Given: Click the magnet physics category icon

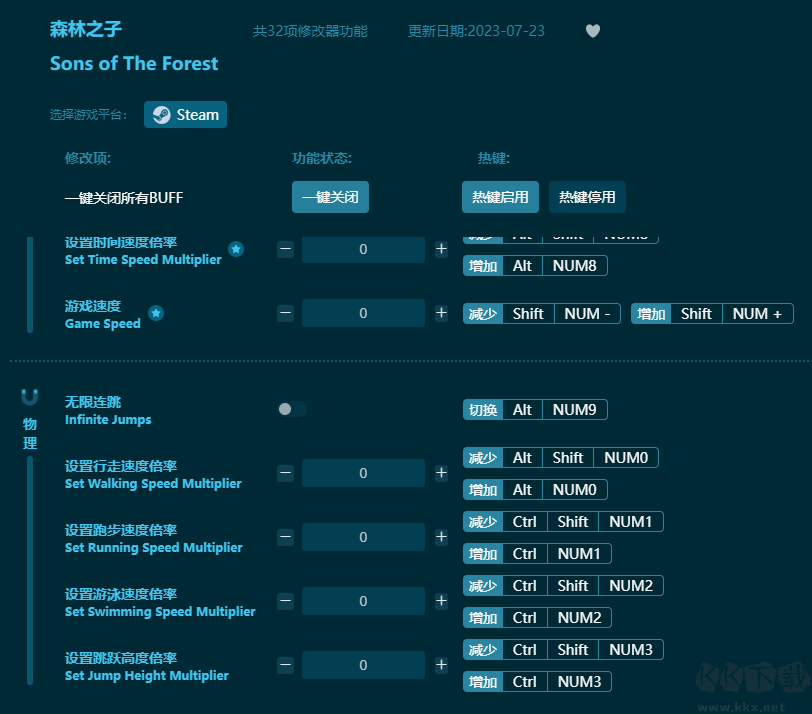Looking at the screenshot, I should tap(30, 397).
